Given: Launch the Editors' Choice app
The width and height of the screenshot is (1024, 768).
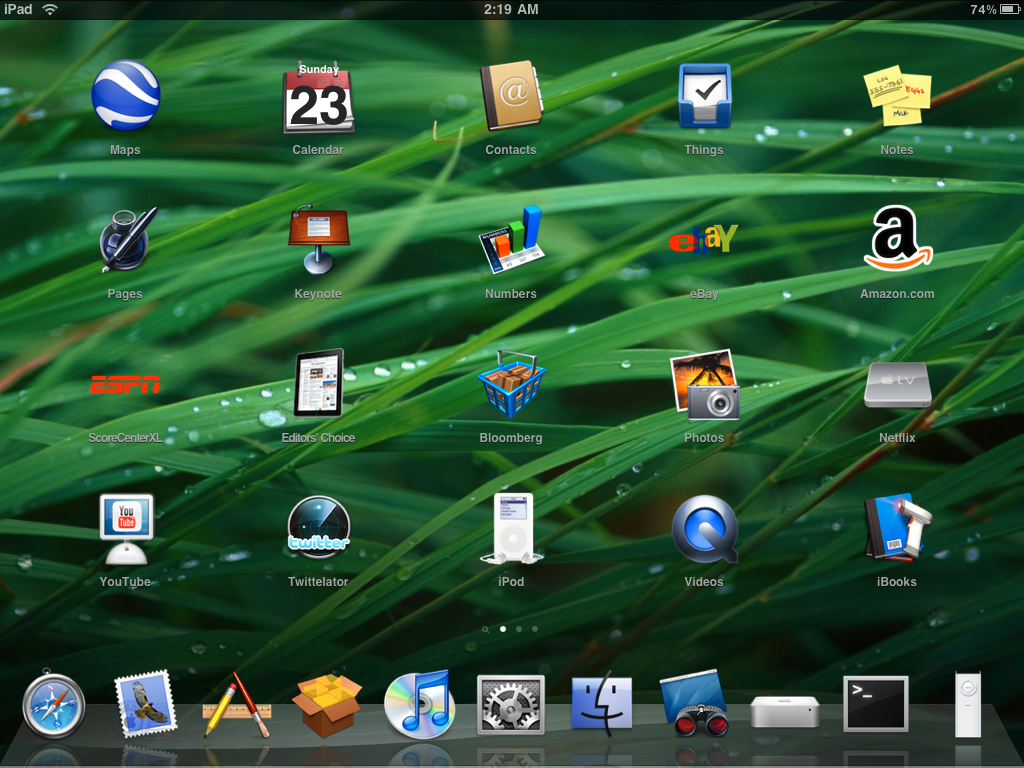Looking at the screenshot, I should point(318,383).
